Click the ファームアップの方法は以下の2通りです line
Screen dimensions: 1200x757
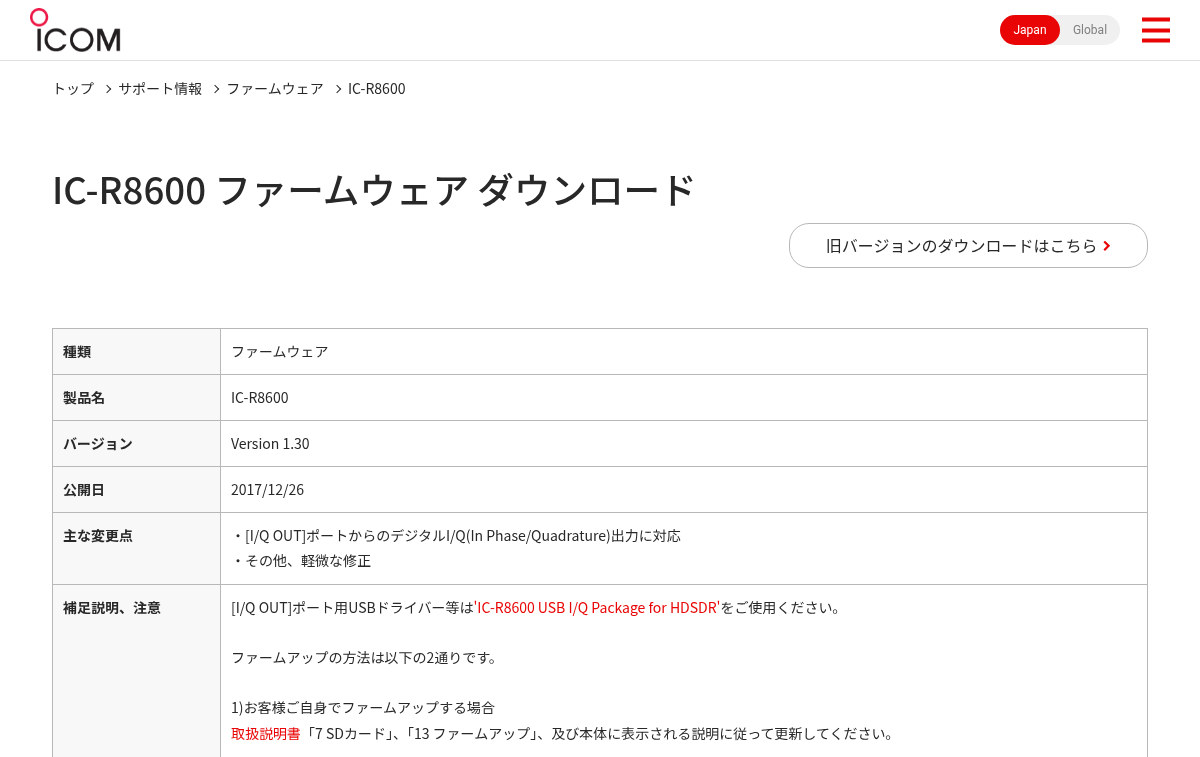pyautogui.click(x=365, y=657)
